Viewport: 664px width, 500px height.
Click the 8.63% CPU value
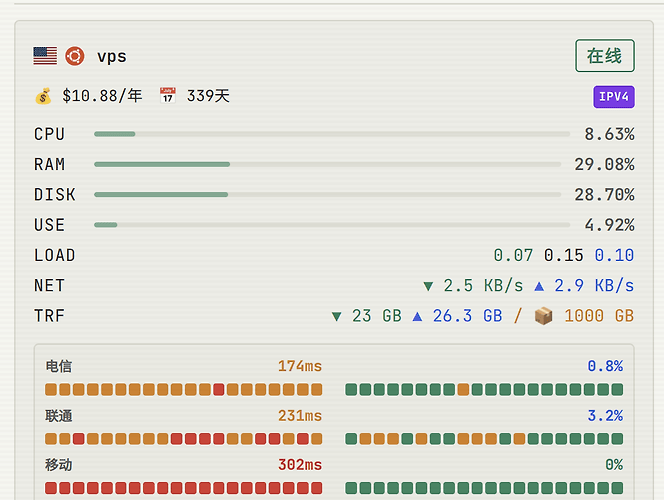609,134
